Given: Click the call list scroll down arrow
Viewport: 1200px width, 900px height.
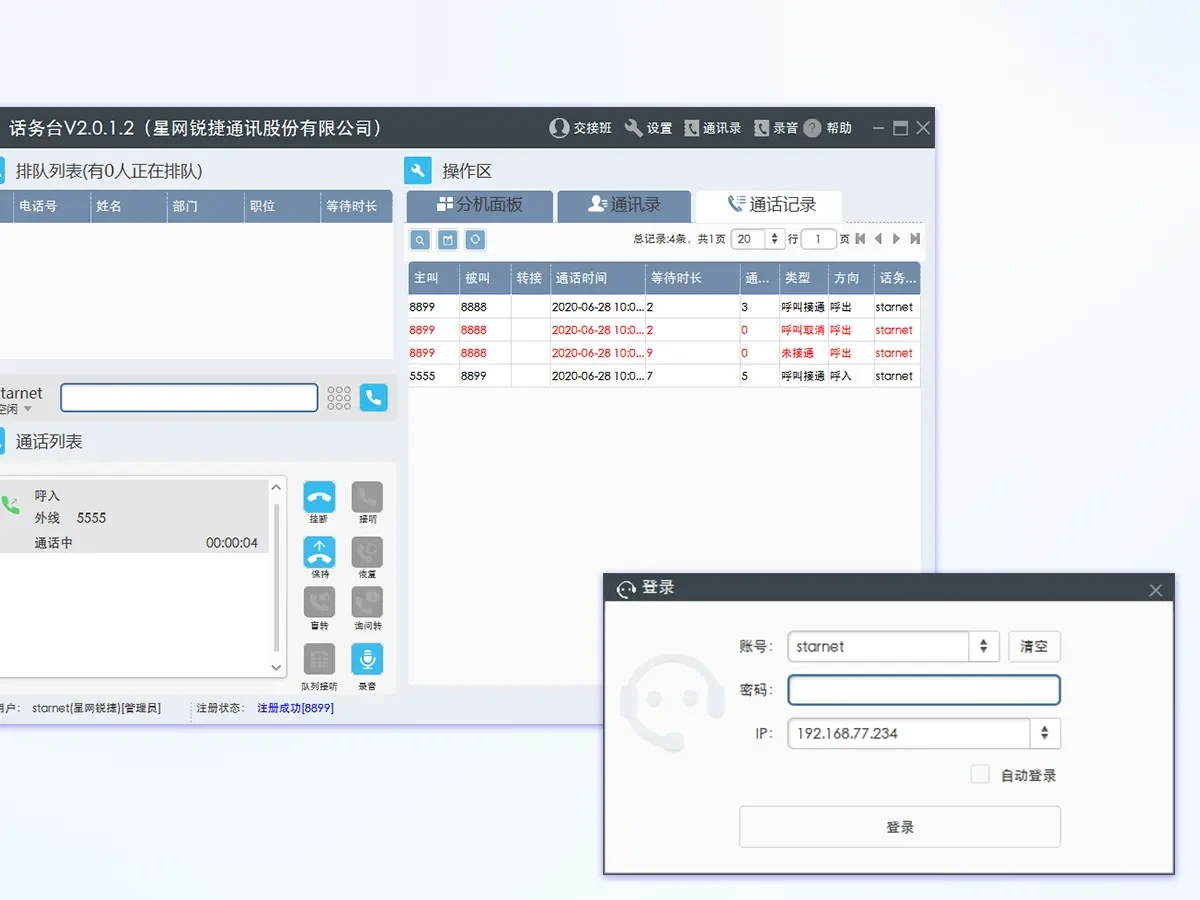Looking at the screenshot, I should pos(277,667).
